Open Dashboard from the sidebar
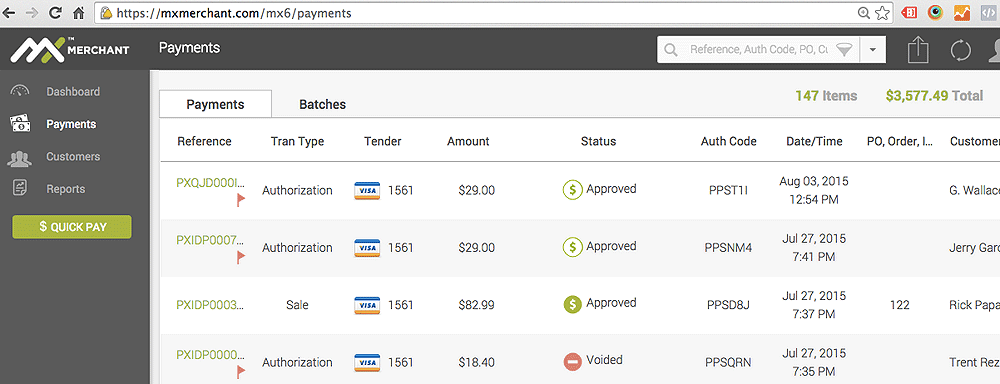 (x=73, y=92)
